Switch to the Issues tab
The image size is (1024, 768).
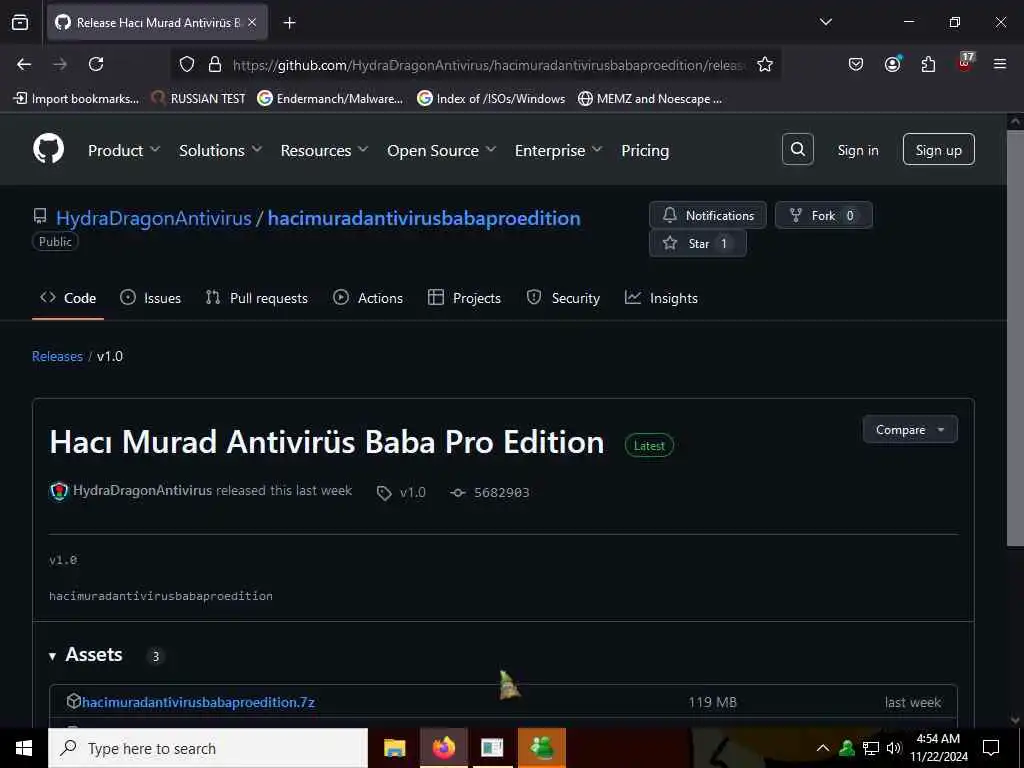pos(150,298)
